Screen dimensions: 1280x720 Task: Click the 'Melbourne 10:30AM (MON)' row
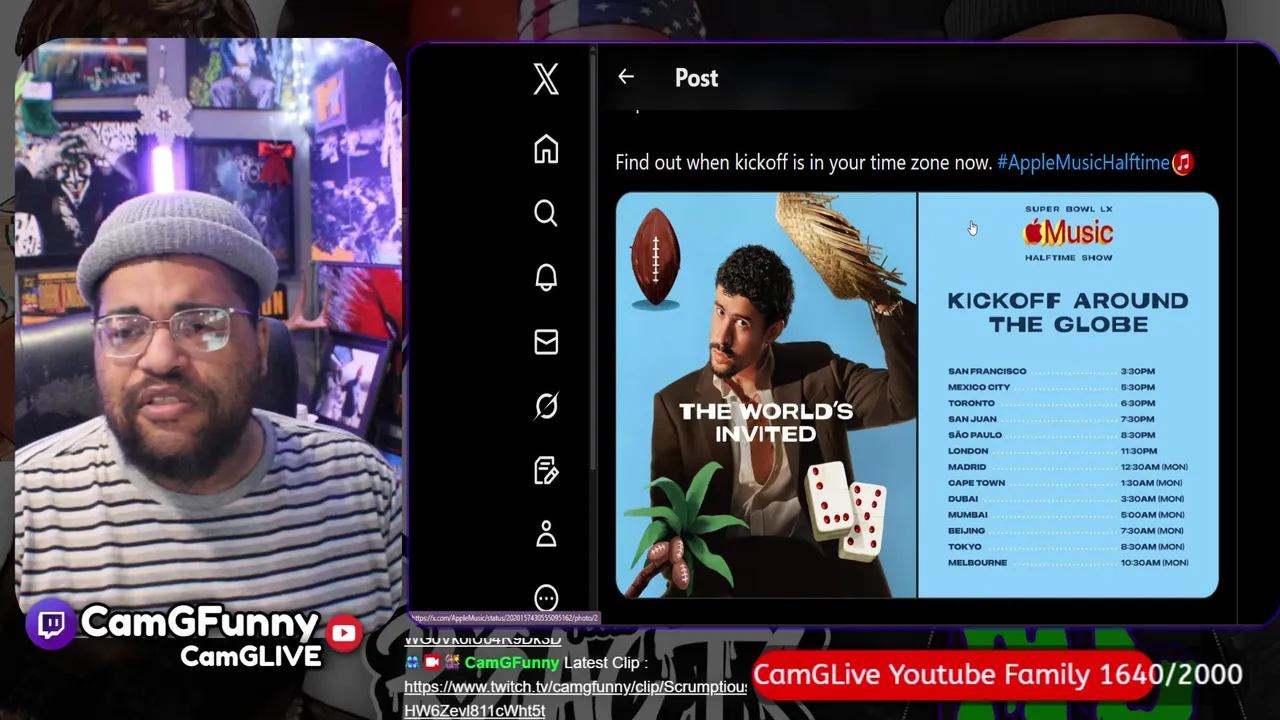1068,563
